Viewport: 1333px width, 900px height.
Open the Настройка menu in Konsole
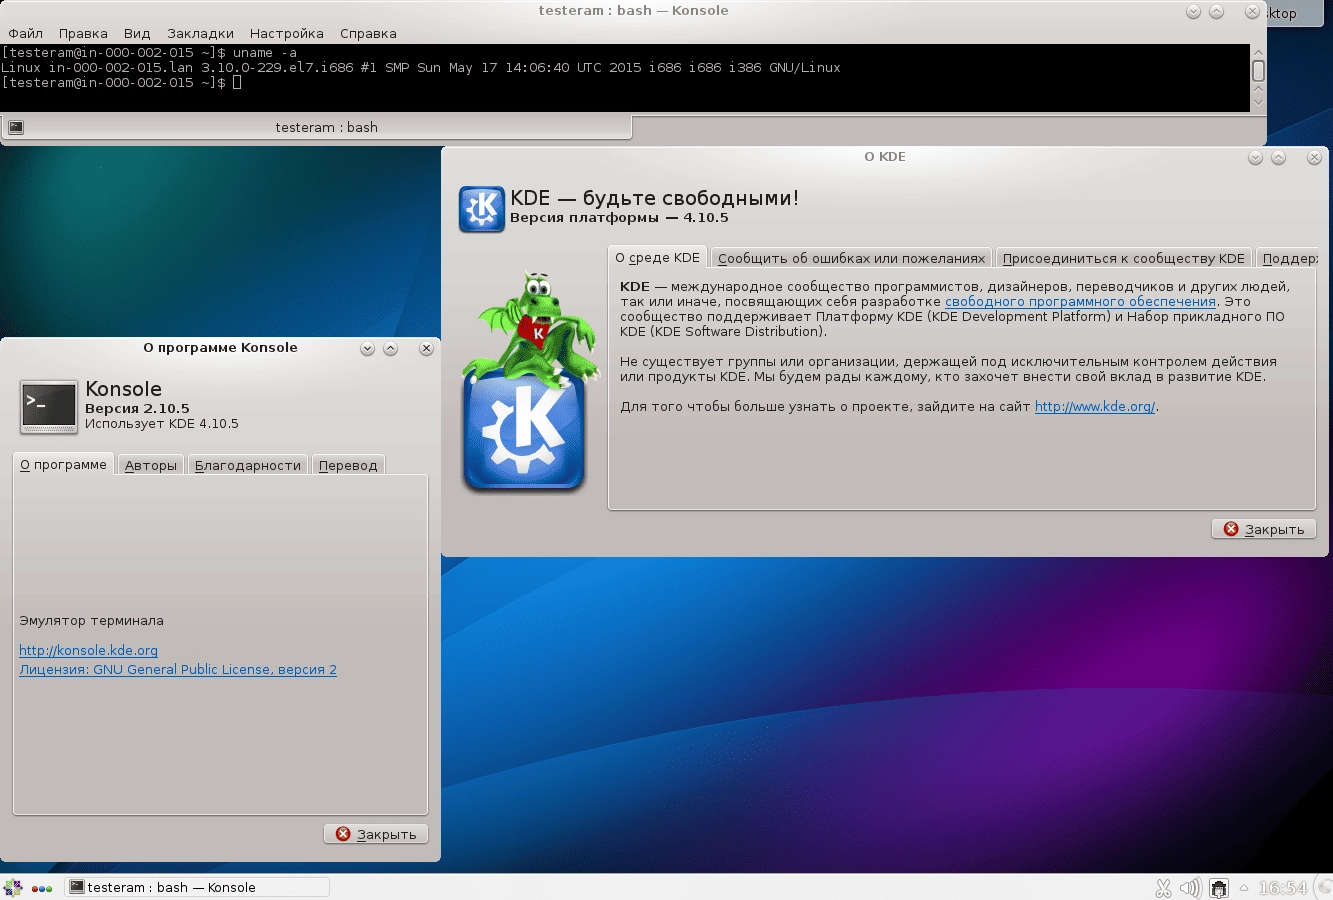(287, 33)
